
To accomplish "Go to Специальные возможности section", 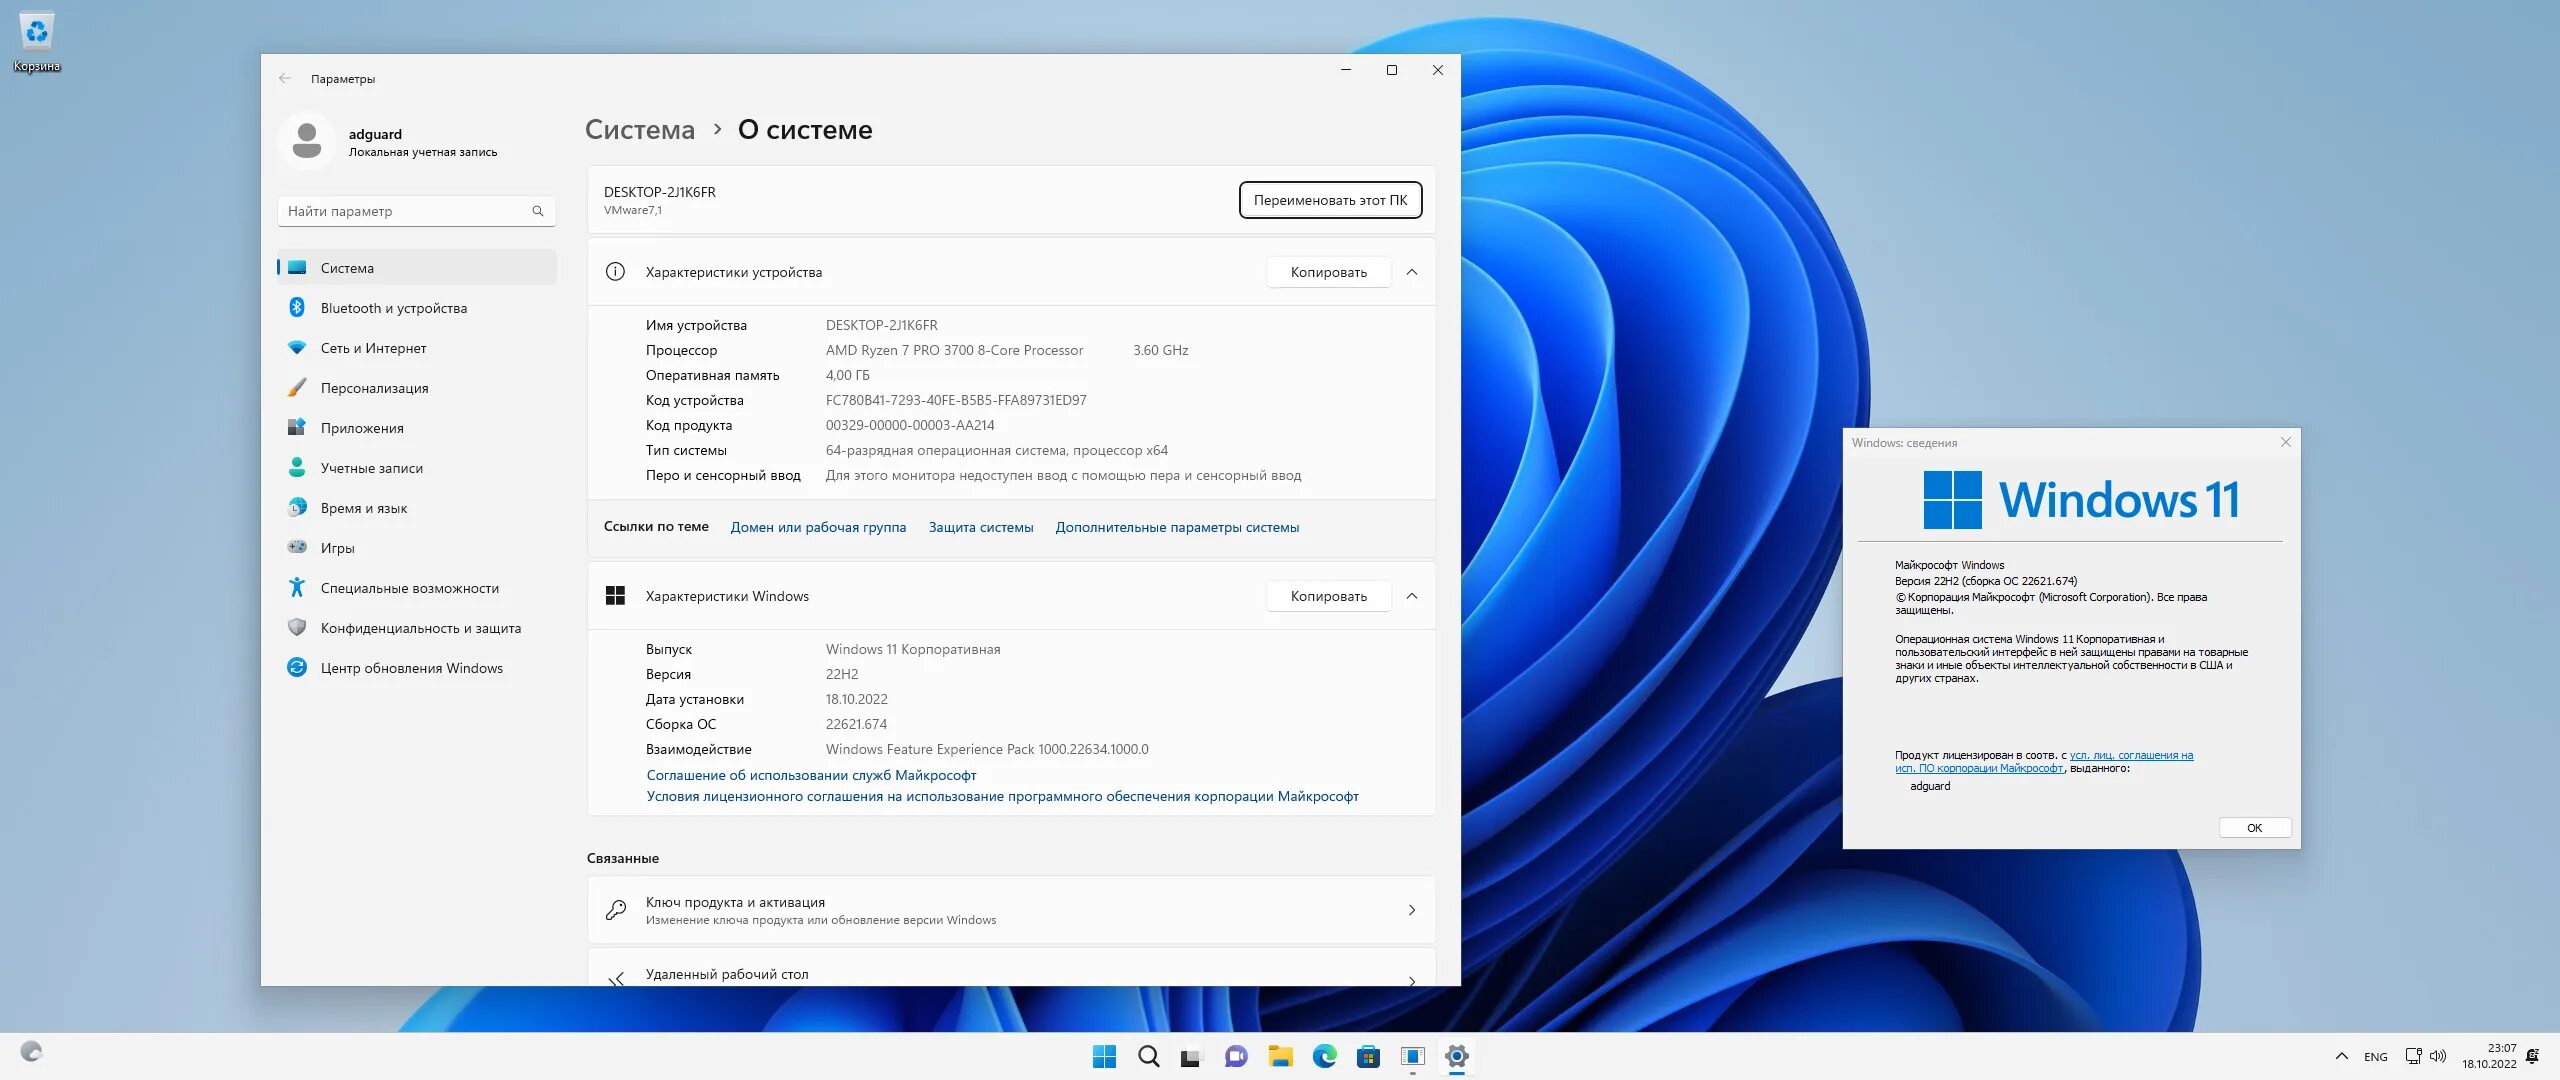I will [x=409, y=588].
